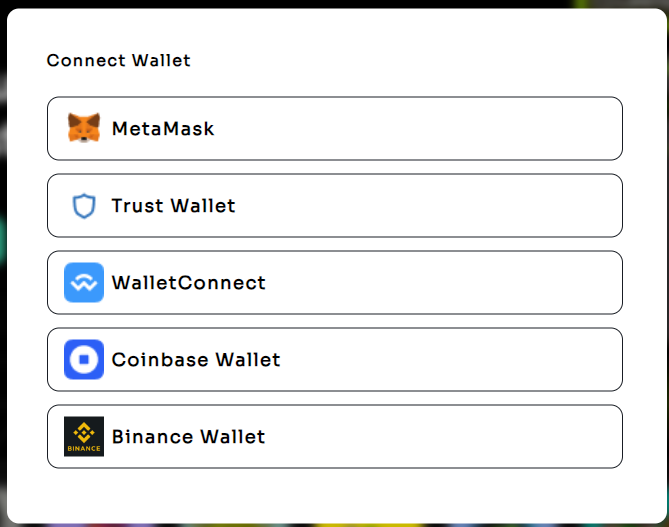Click the Binance yellow logo icon
This screenshot has width=669, height=527.
[84, 437]
